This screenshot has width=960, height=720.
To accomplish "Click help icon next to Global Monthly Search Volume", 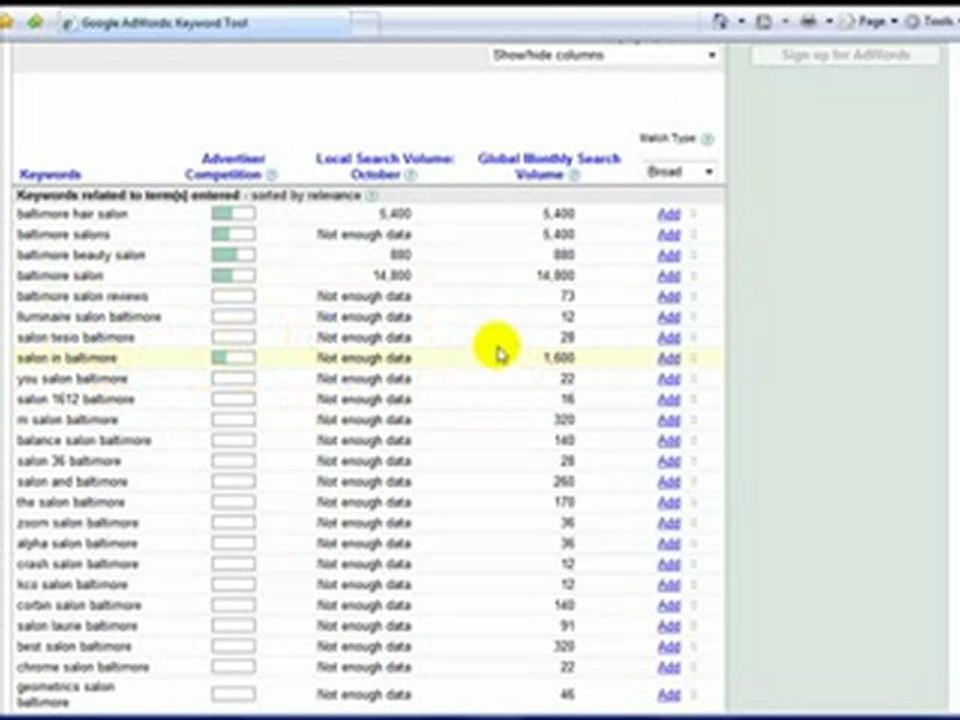I will [574, 175].
